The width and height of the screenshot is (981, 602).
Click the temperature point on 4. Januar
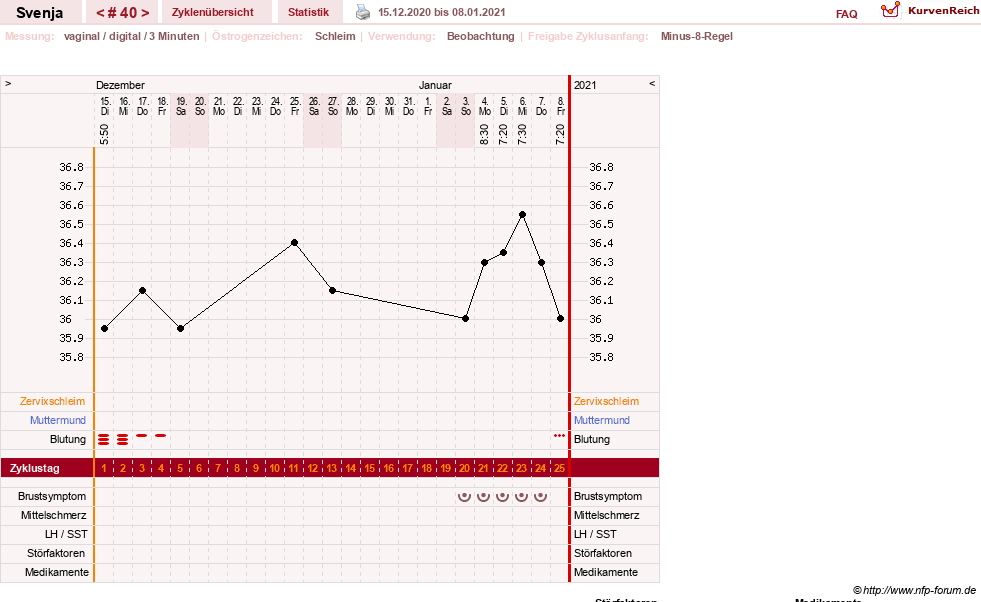click(484, 262)
